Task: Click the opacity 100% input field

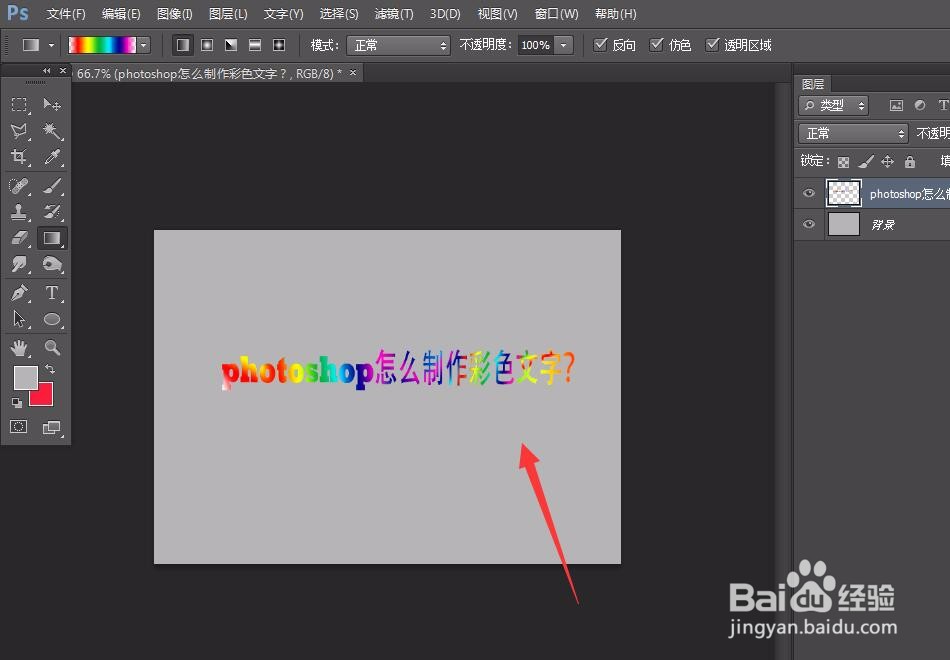Action: point(536,45)
